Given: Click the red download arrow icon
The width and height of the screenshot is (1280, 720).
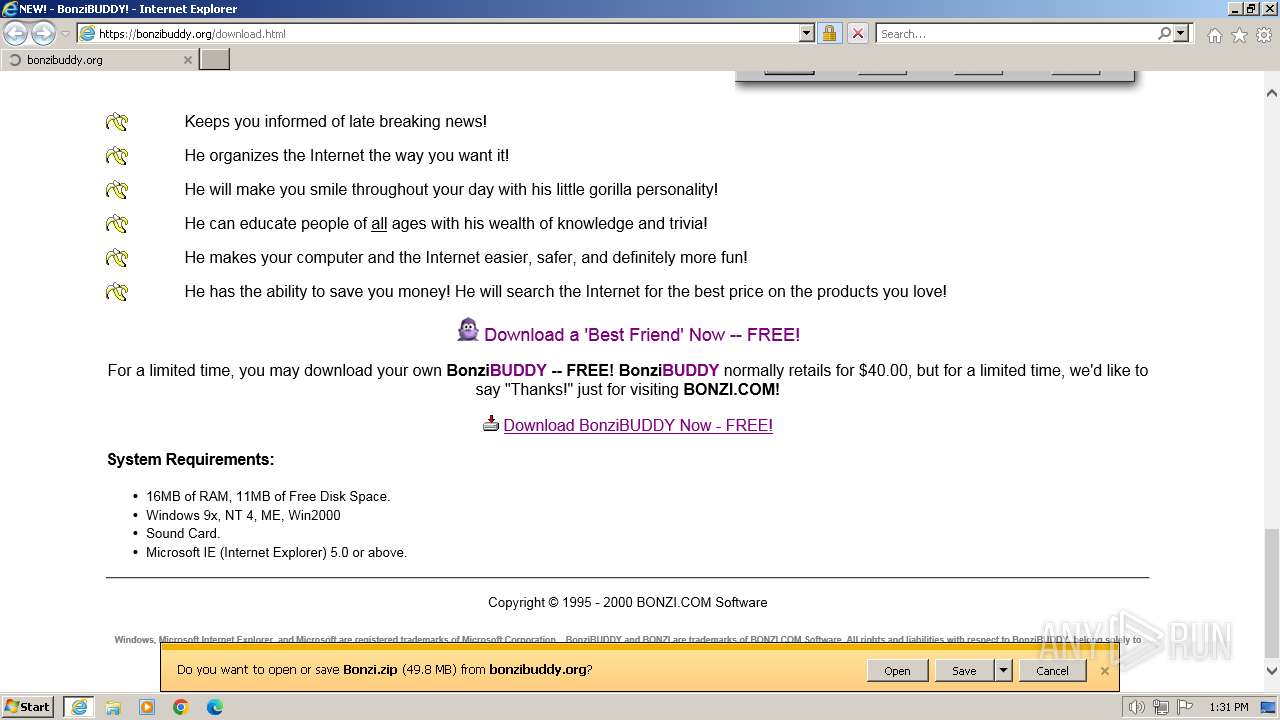Looking at the screenshot, I should (x=490, y=424).
